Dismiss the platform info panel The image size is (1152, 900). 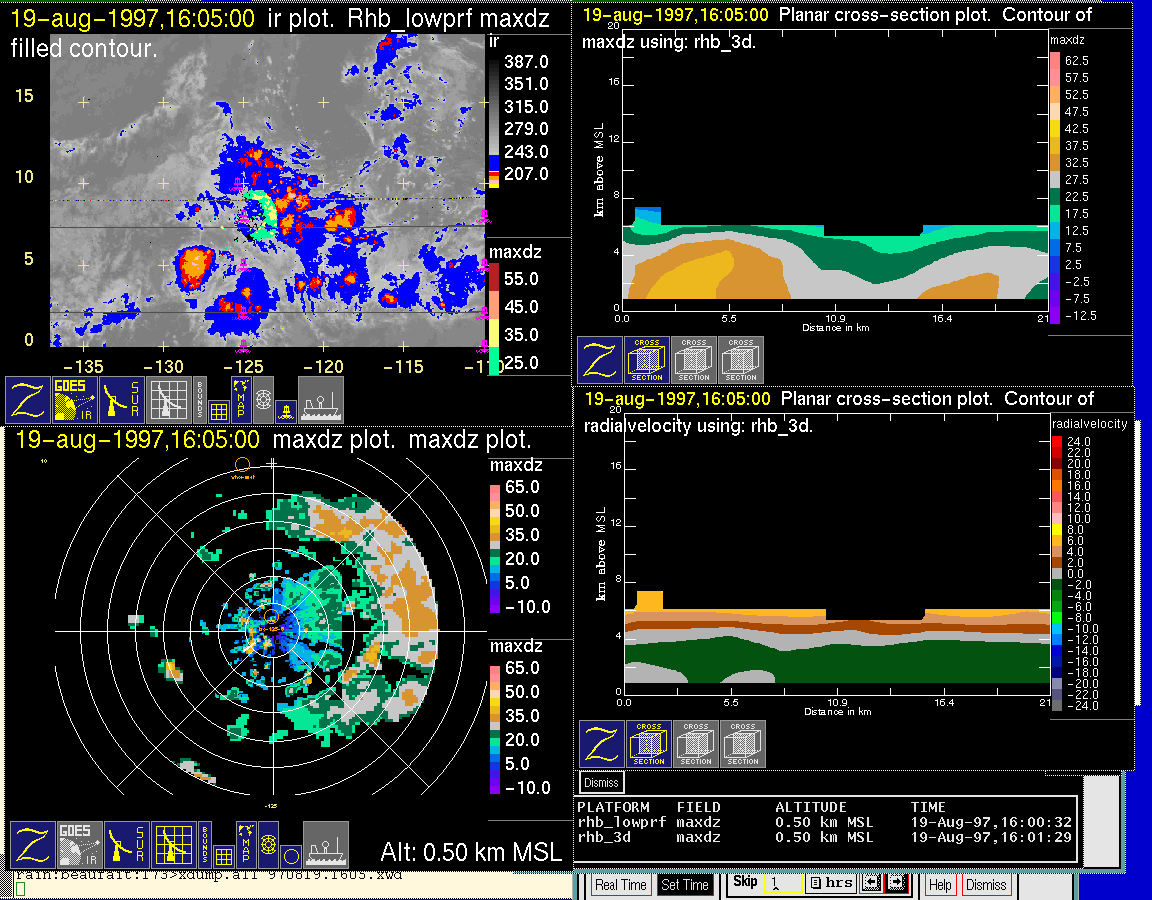pos(602,782)
